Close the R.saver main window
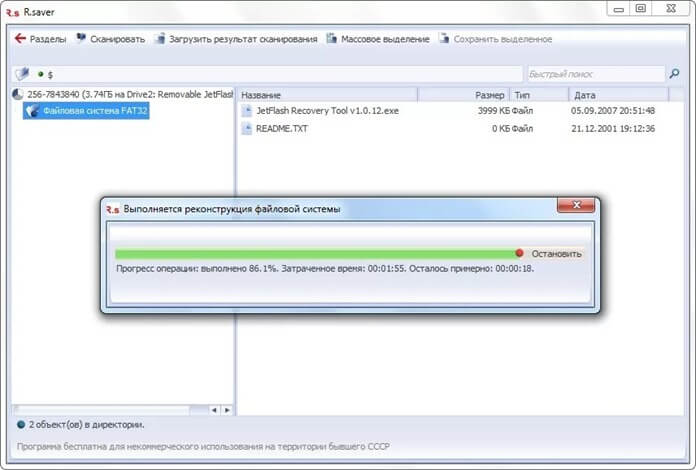 [671, 9]
